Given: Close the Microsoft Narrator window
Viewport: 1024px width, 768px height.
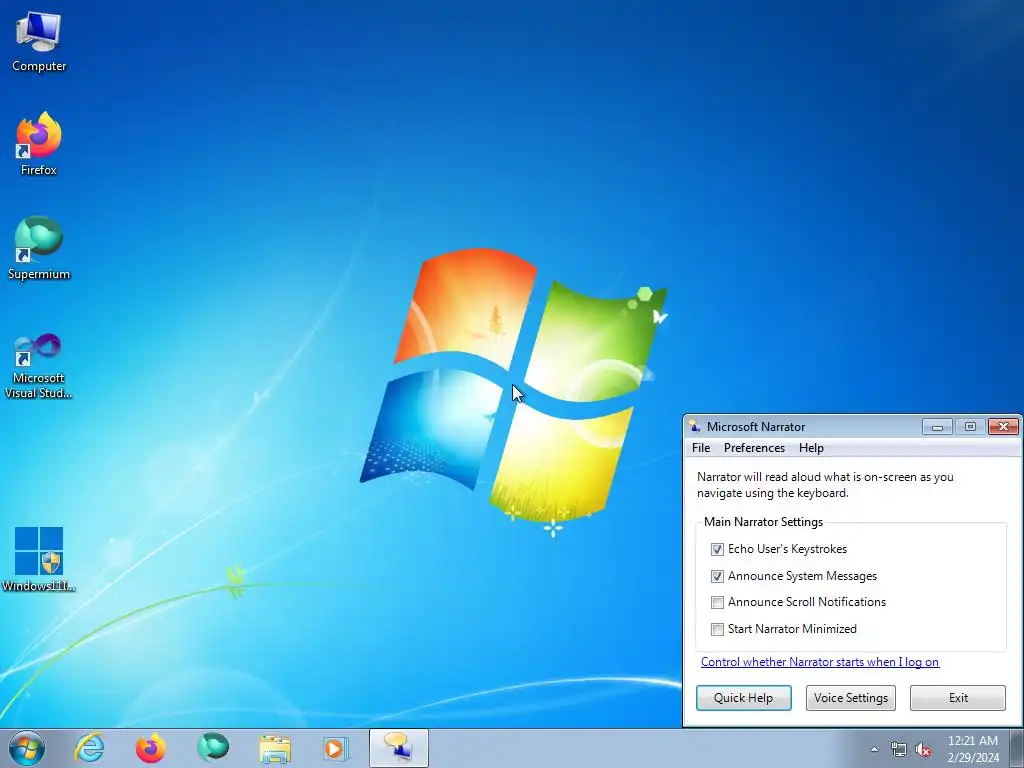Looking at the screenshot, I should click(1003, 426).
